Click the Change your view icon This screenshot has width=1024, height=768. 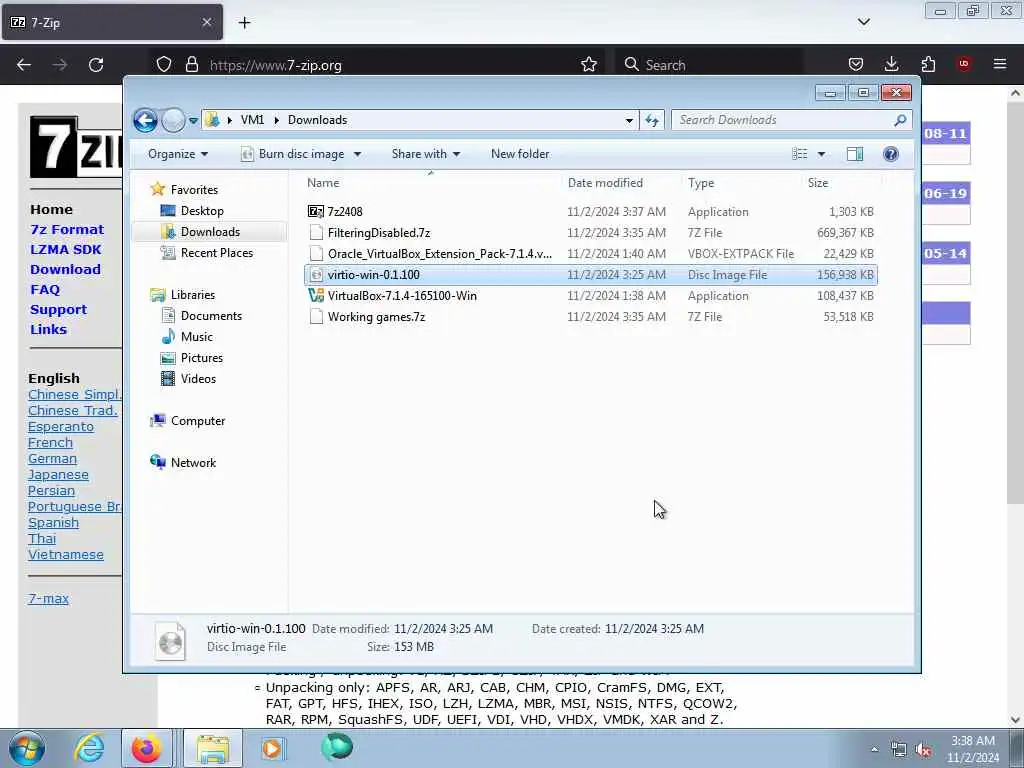coord(800,154)
